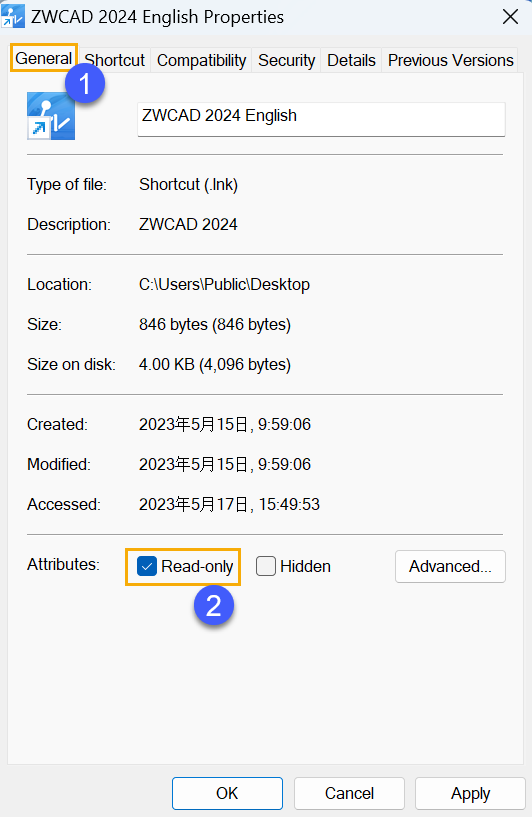Click the ZWCAD icon in the title bar
Screen dimensions: 532x817
tap(13, 16)
